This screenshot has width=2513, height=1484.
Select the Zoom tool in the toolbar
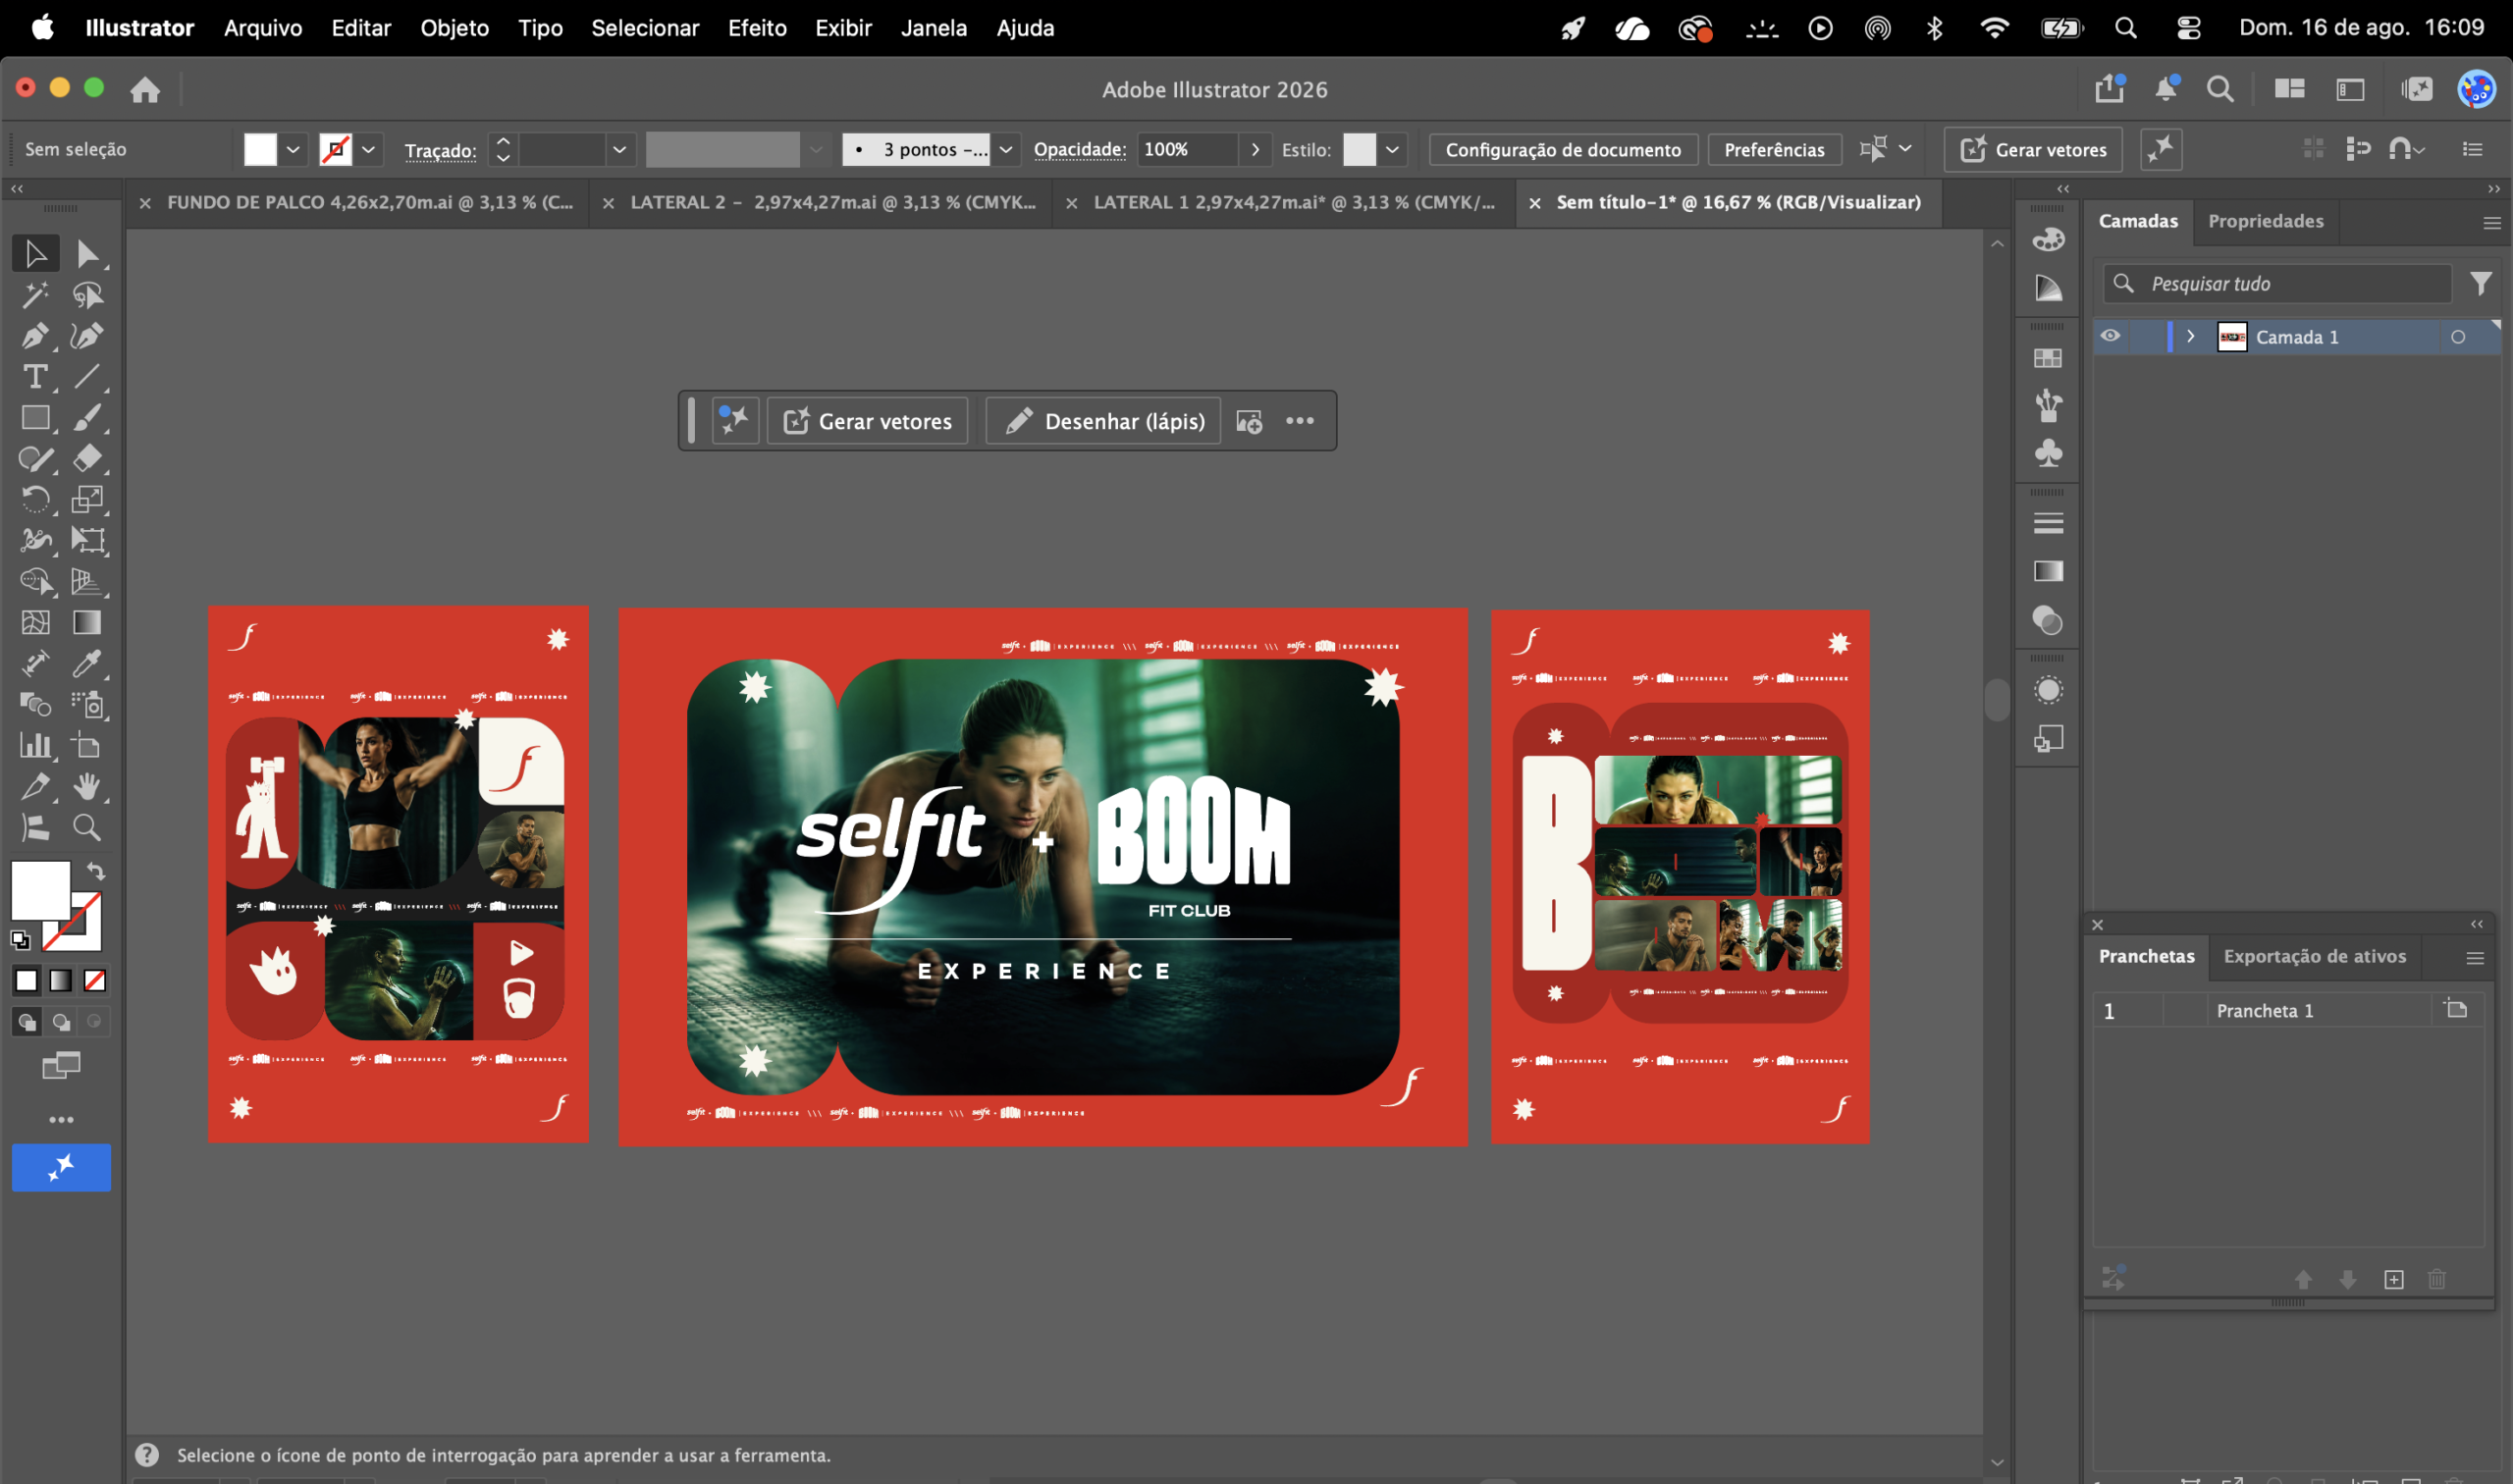(87, 828)
